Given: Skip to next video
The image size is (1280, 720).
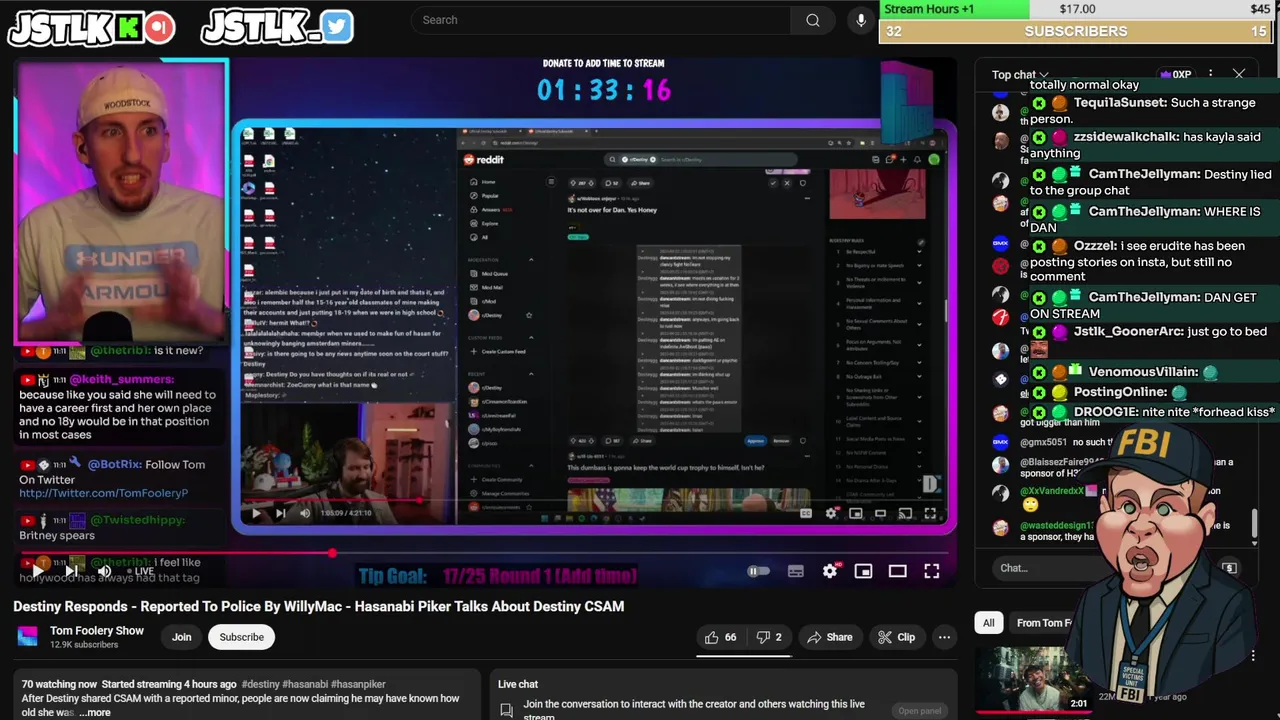Looking at the screenshot, I should coord(71,571).
